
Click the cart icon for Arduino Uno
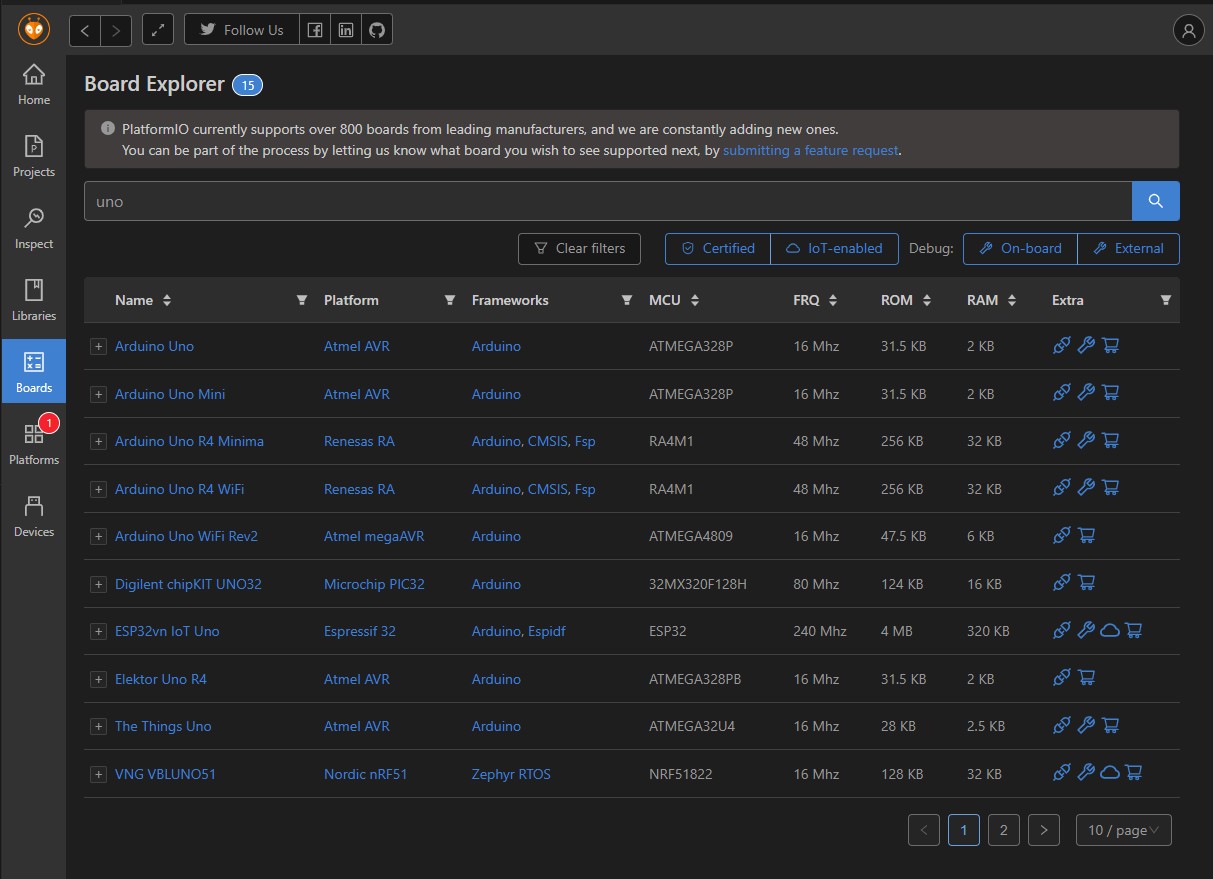pyautogui.click(x=1110, y=346)
